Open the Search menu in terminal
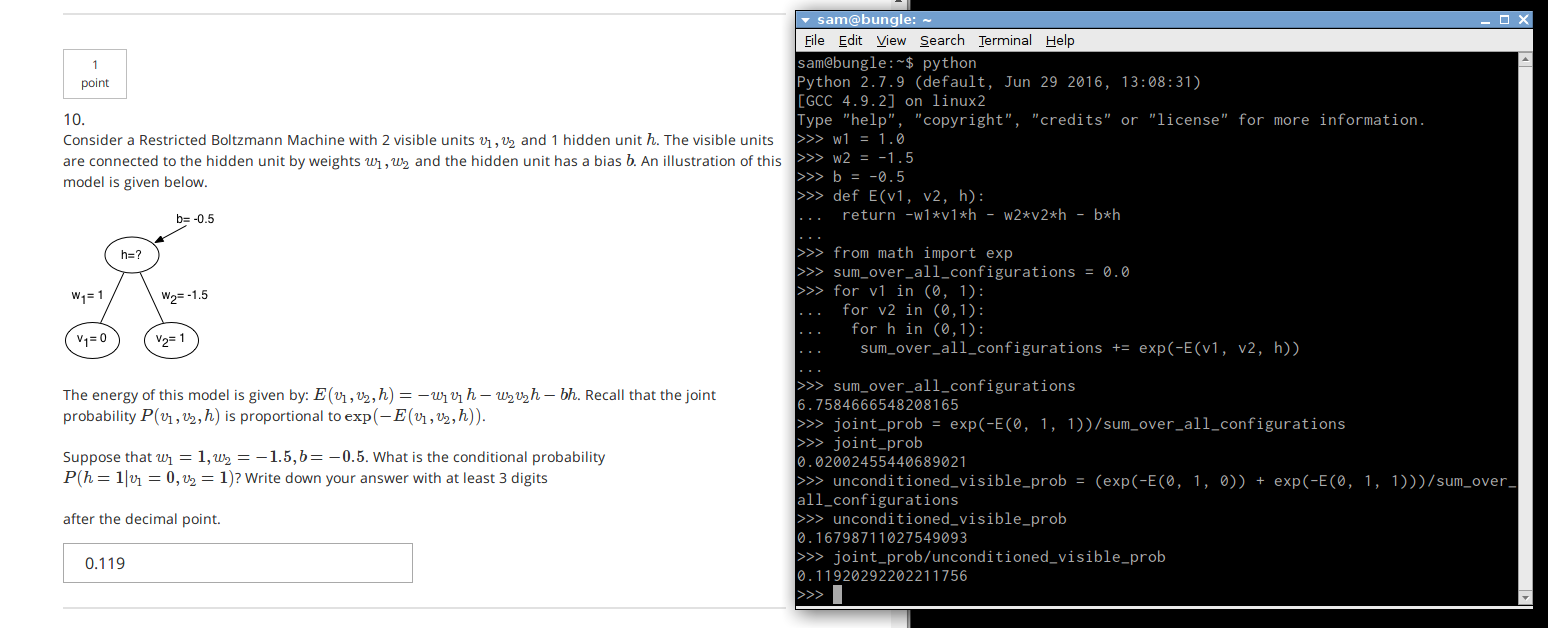This screenshot has height=628, width=1548. [942, 40]
